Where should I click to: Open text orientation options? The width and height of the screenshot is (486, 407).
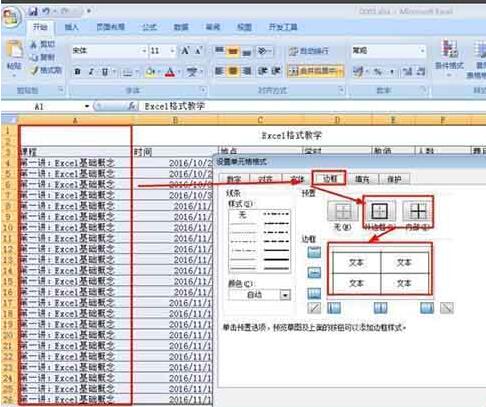coord(265,51)
